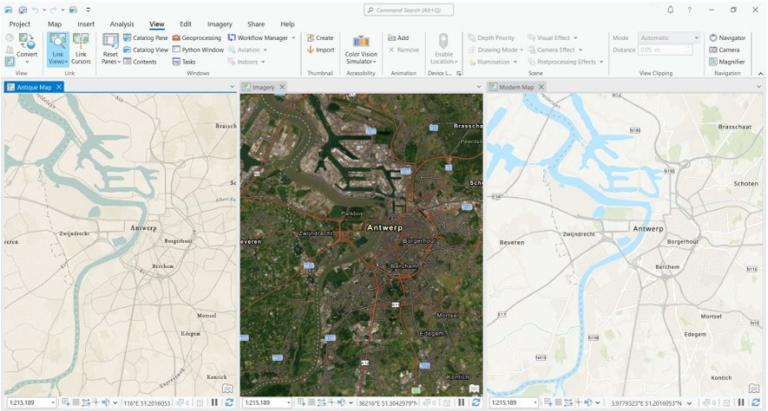Screen dimensions: 768x411
Task: Open the notifications bell
Action: [x=670, y=10]
